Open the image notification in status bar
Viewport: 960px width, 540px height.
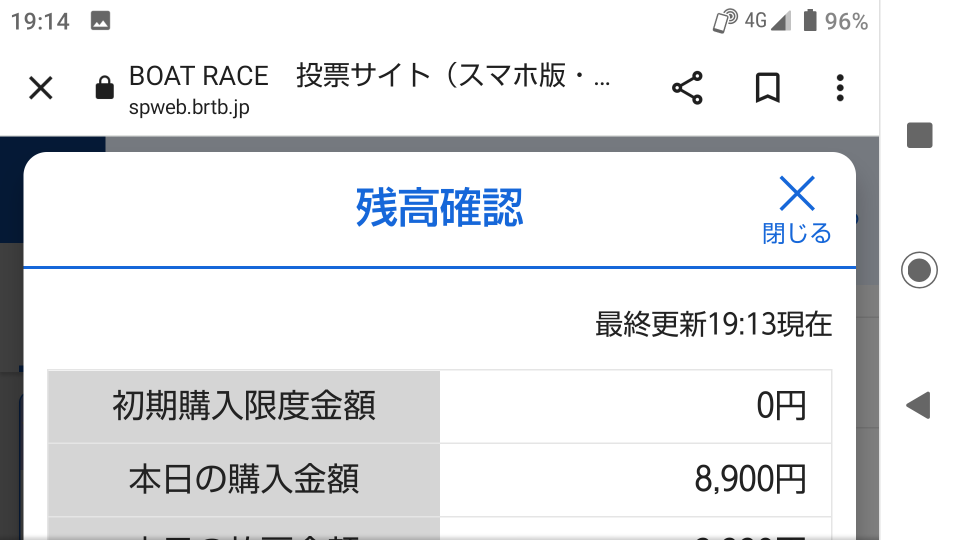pyautogui.click(x=100, y=21)
